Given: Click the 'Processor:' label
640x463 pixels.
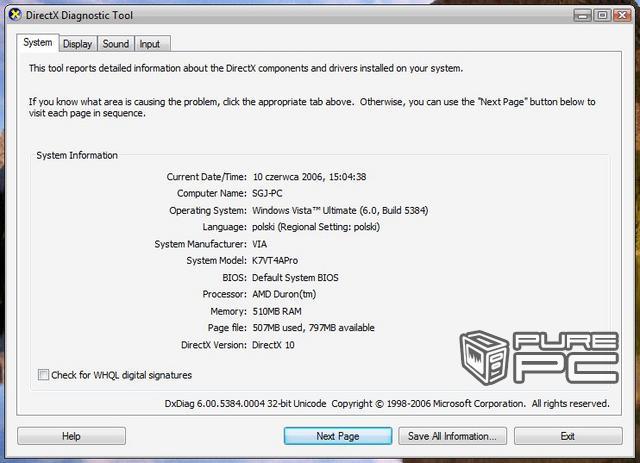Looking at the screenshot, I should 224,294.
